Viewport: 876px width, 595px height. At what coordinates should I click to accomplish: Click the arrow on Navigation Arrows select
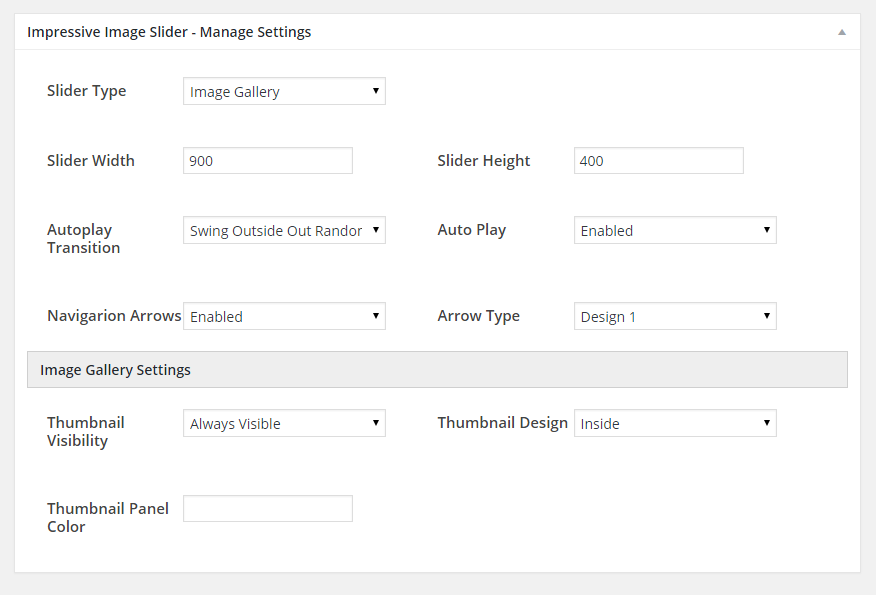point(375,316)
